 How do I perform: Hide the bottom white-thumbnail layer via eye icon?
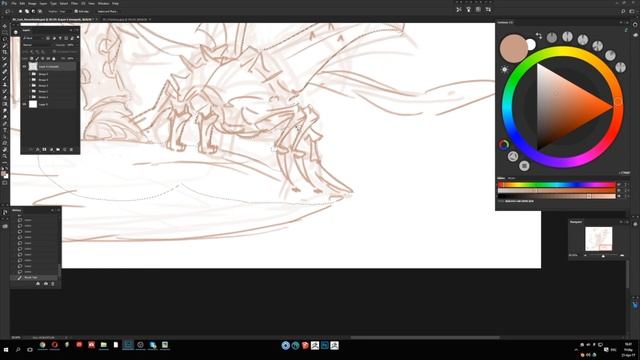click(24, 104)
